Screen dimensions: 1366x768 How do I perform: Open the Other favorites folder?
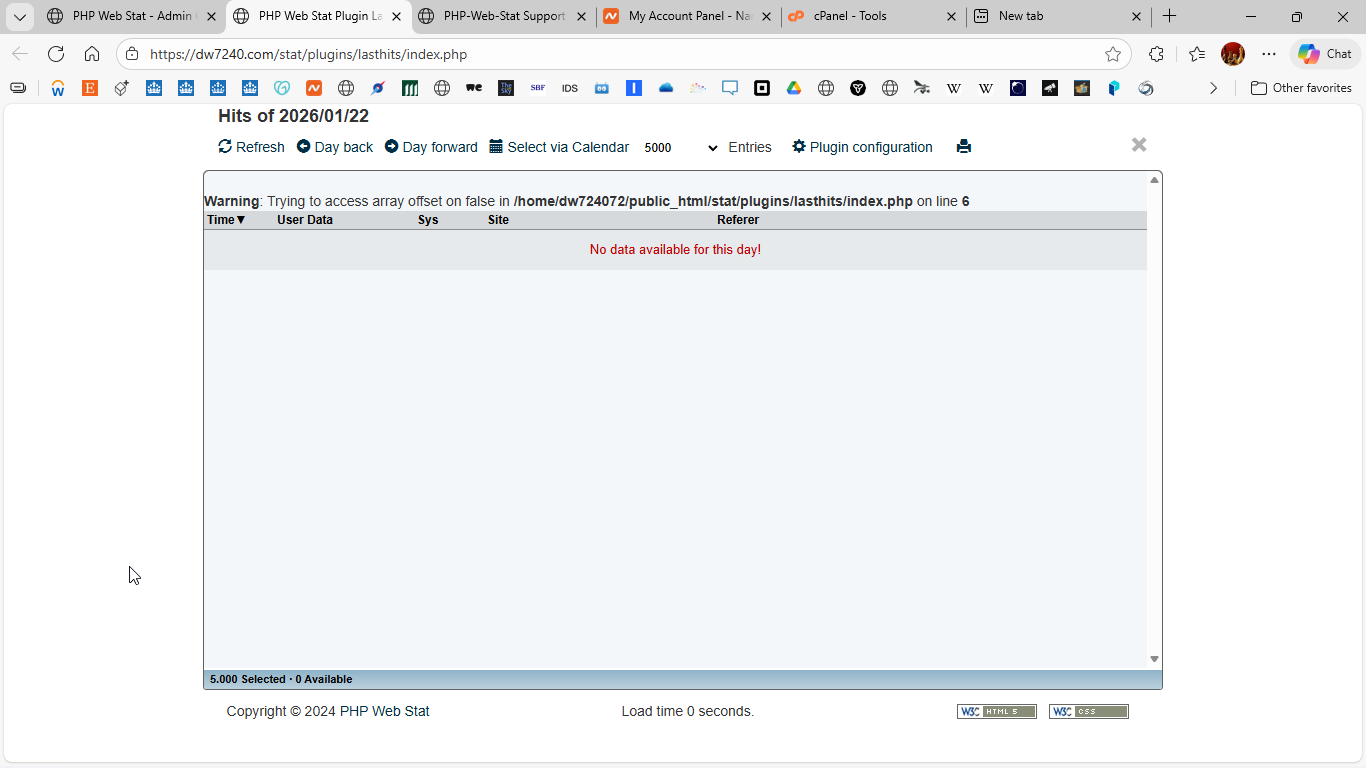1301,88
